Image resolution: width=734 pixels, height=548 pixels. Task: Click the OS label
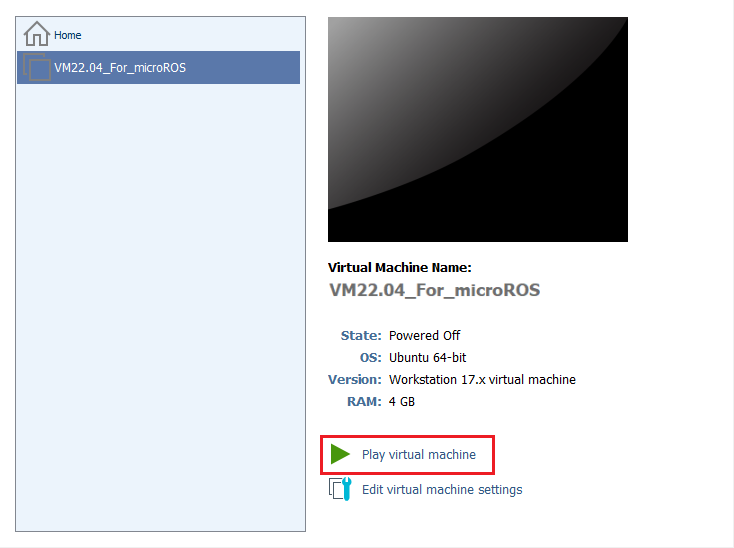click(370, 358)
